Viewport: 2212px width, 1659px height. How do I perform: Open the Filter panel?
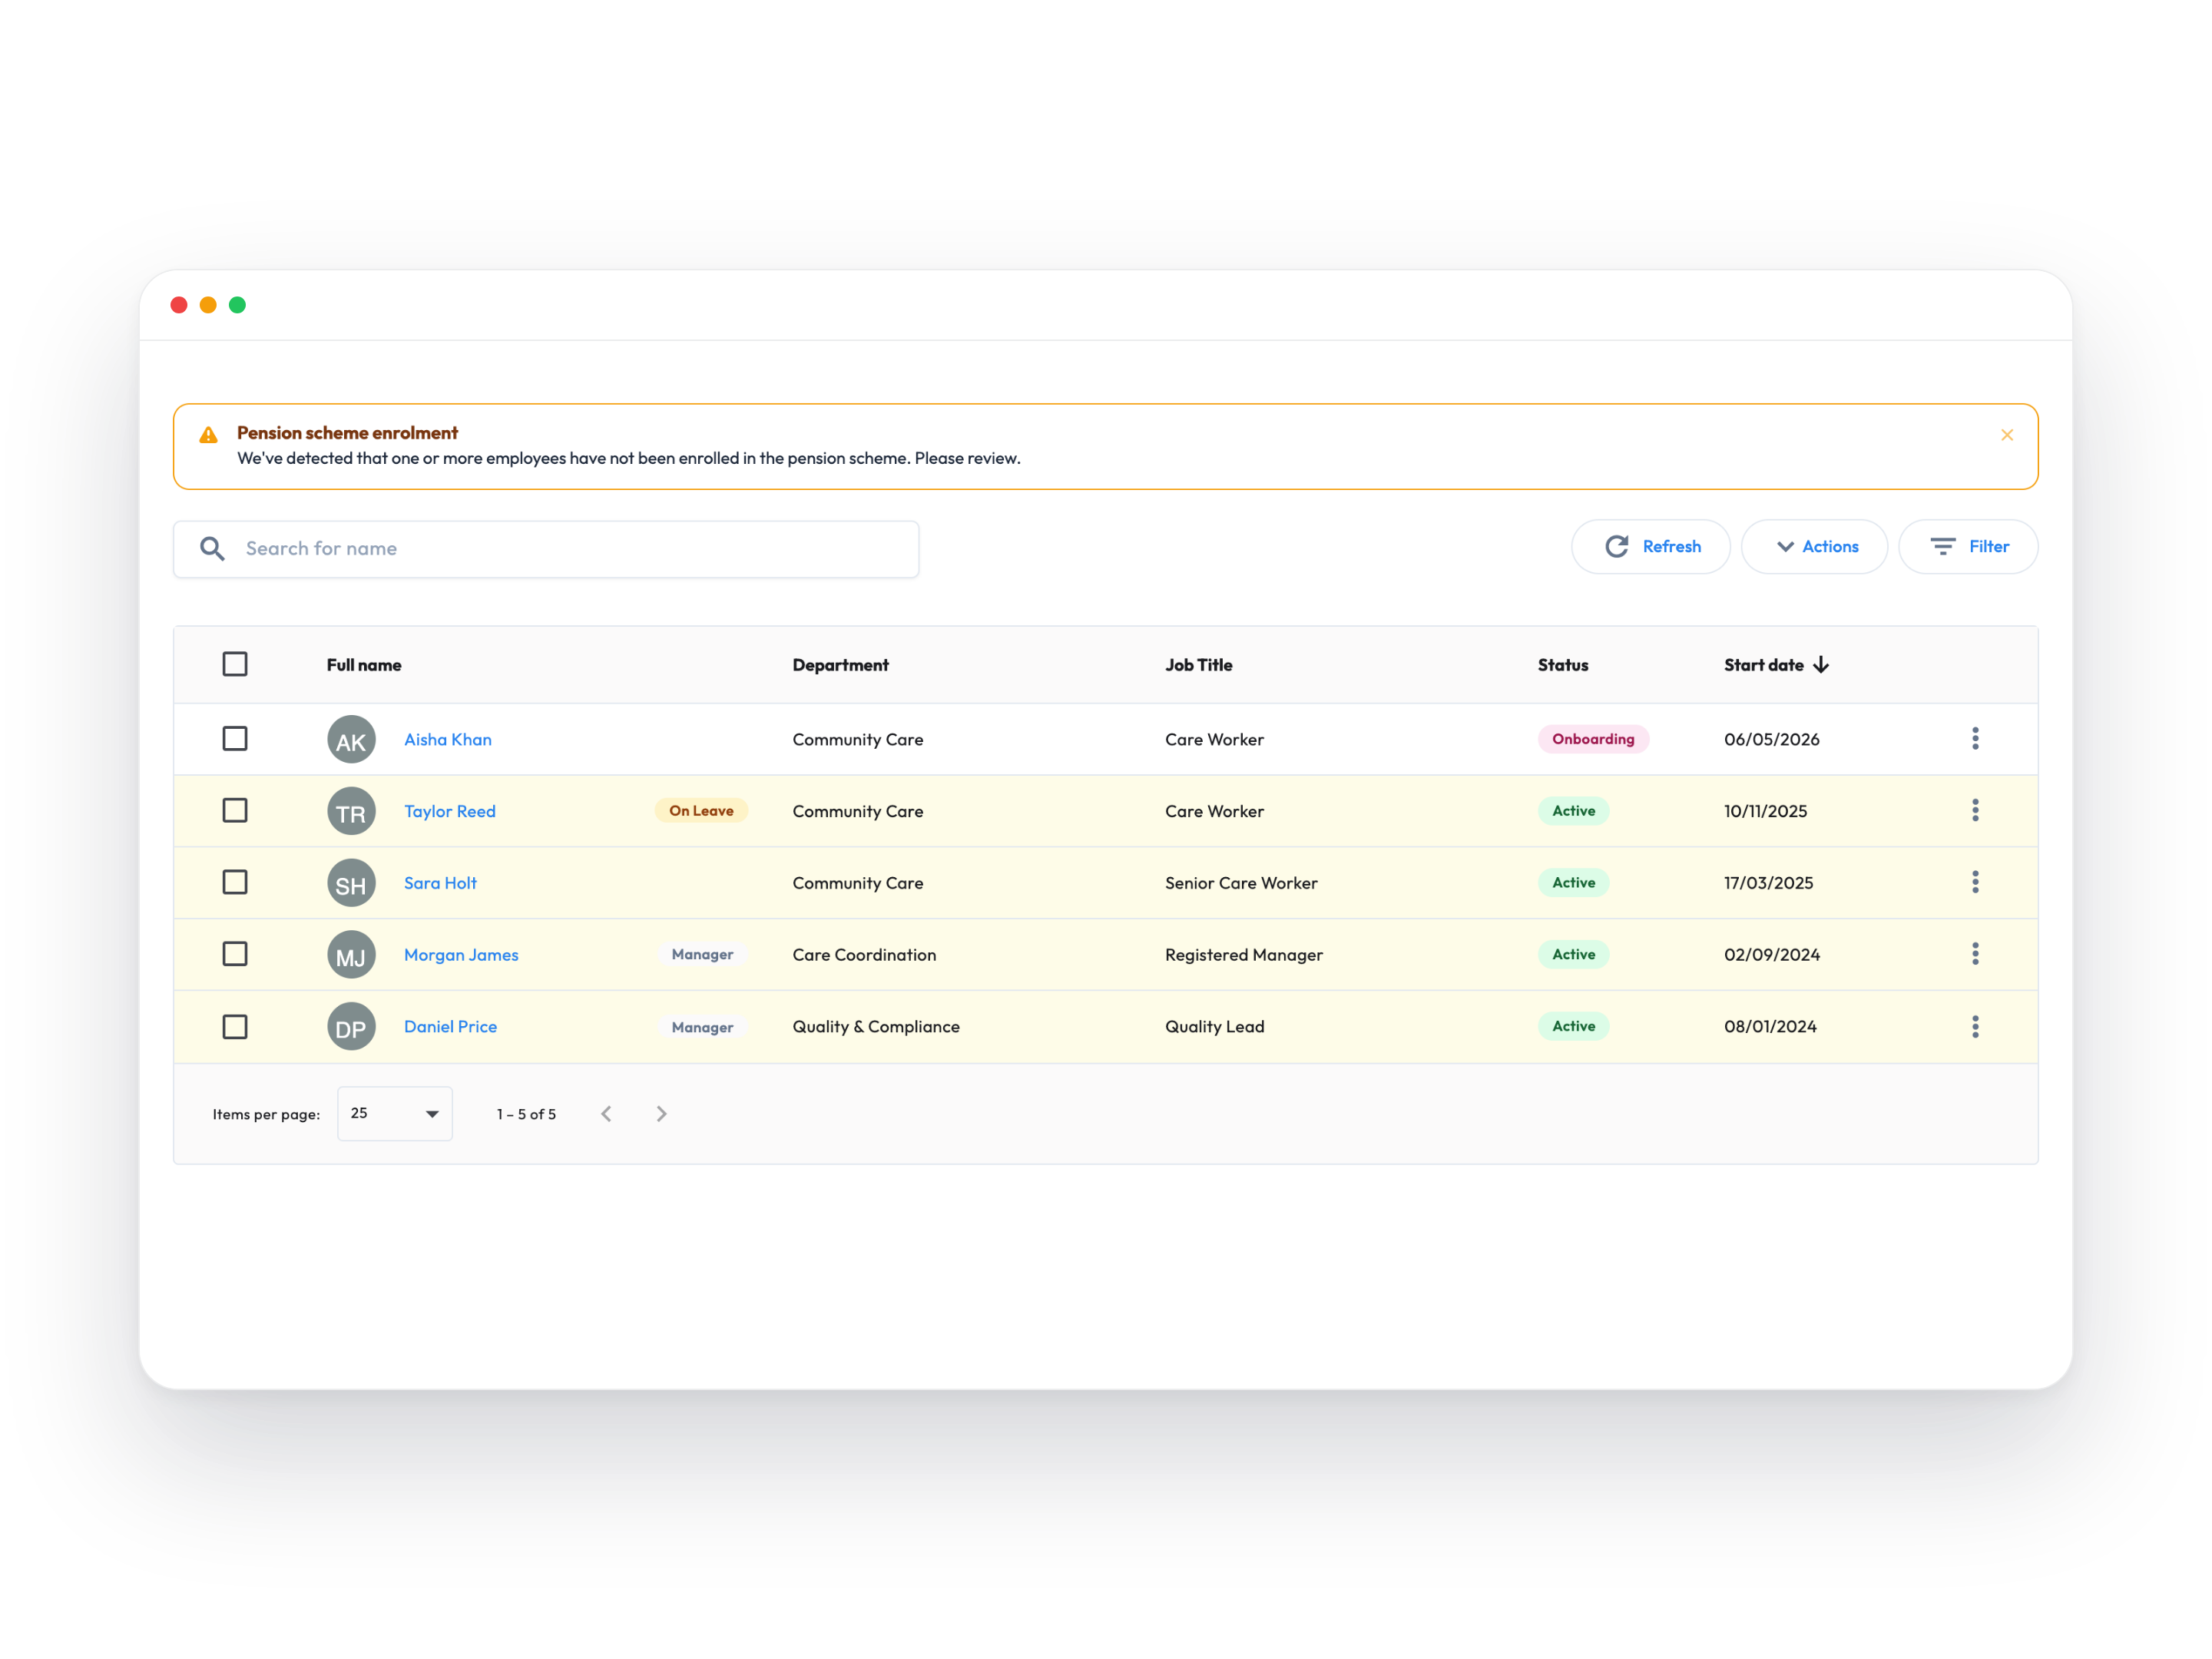click(x=1968, y=546)
